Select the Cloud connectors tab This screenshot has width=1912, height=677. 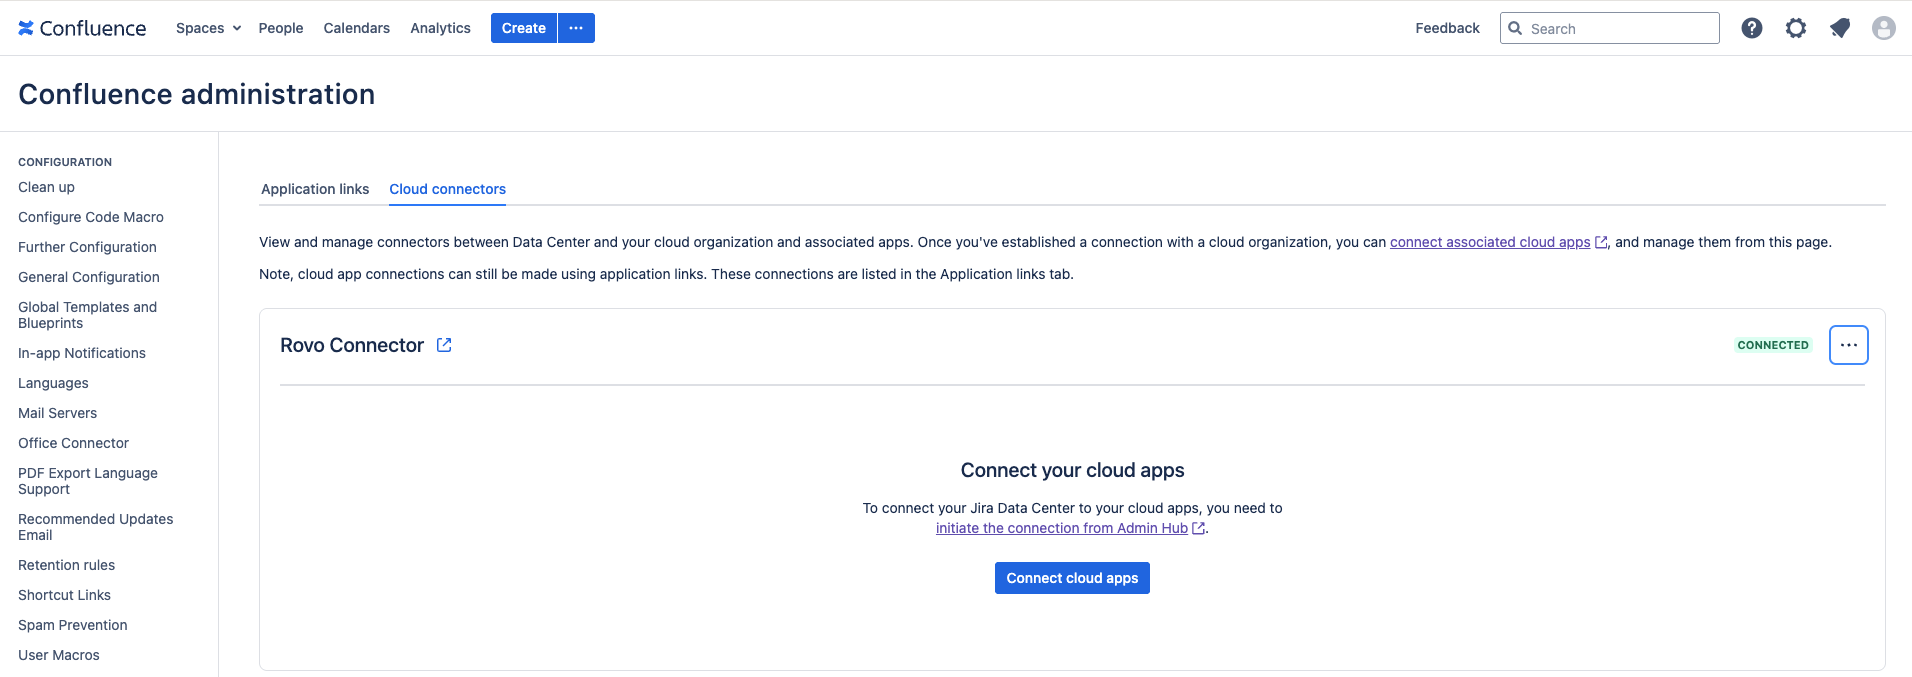pos(447,189)
